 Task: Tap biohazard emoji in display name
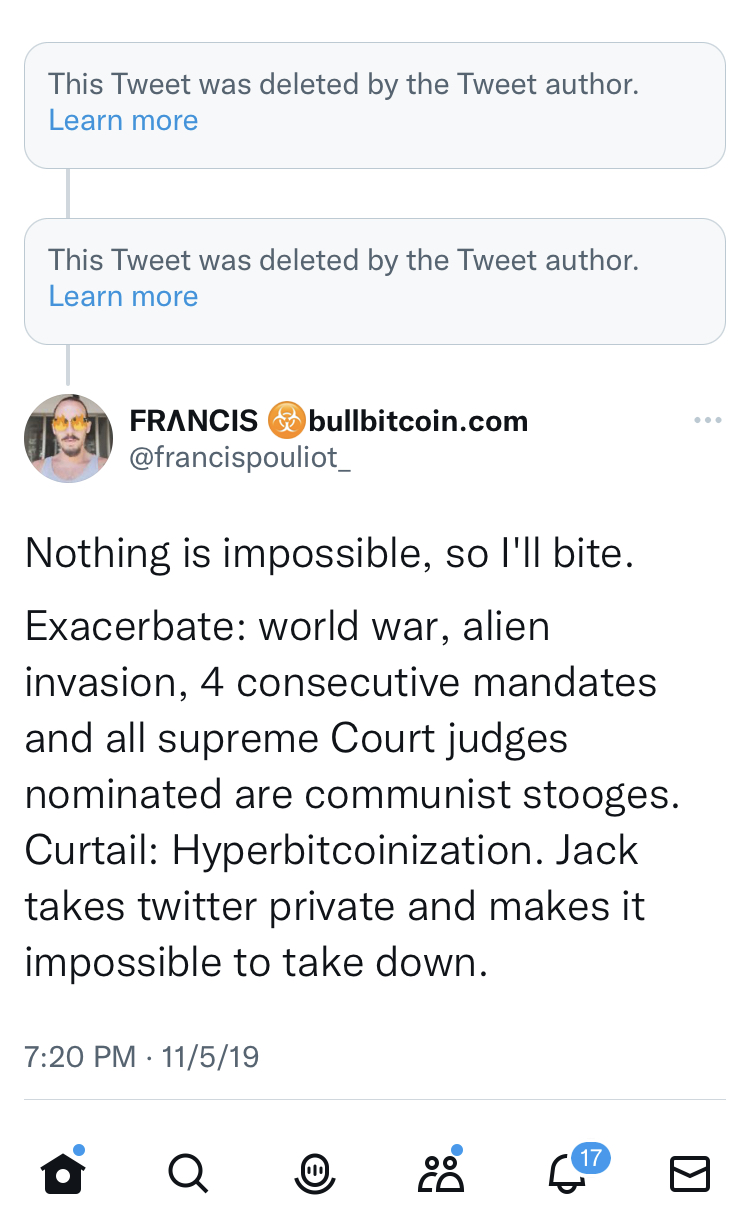285,421
